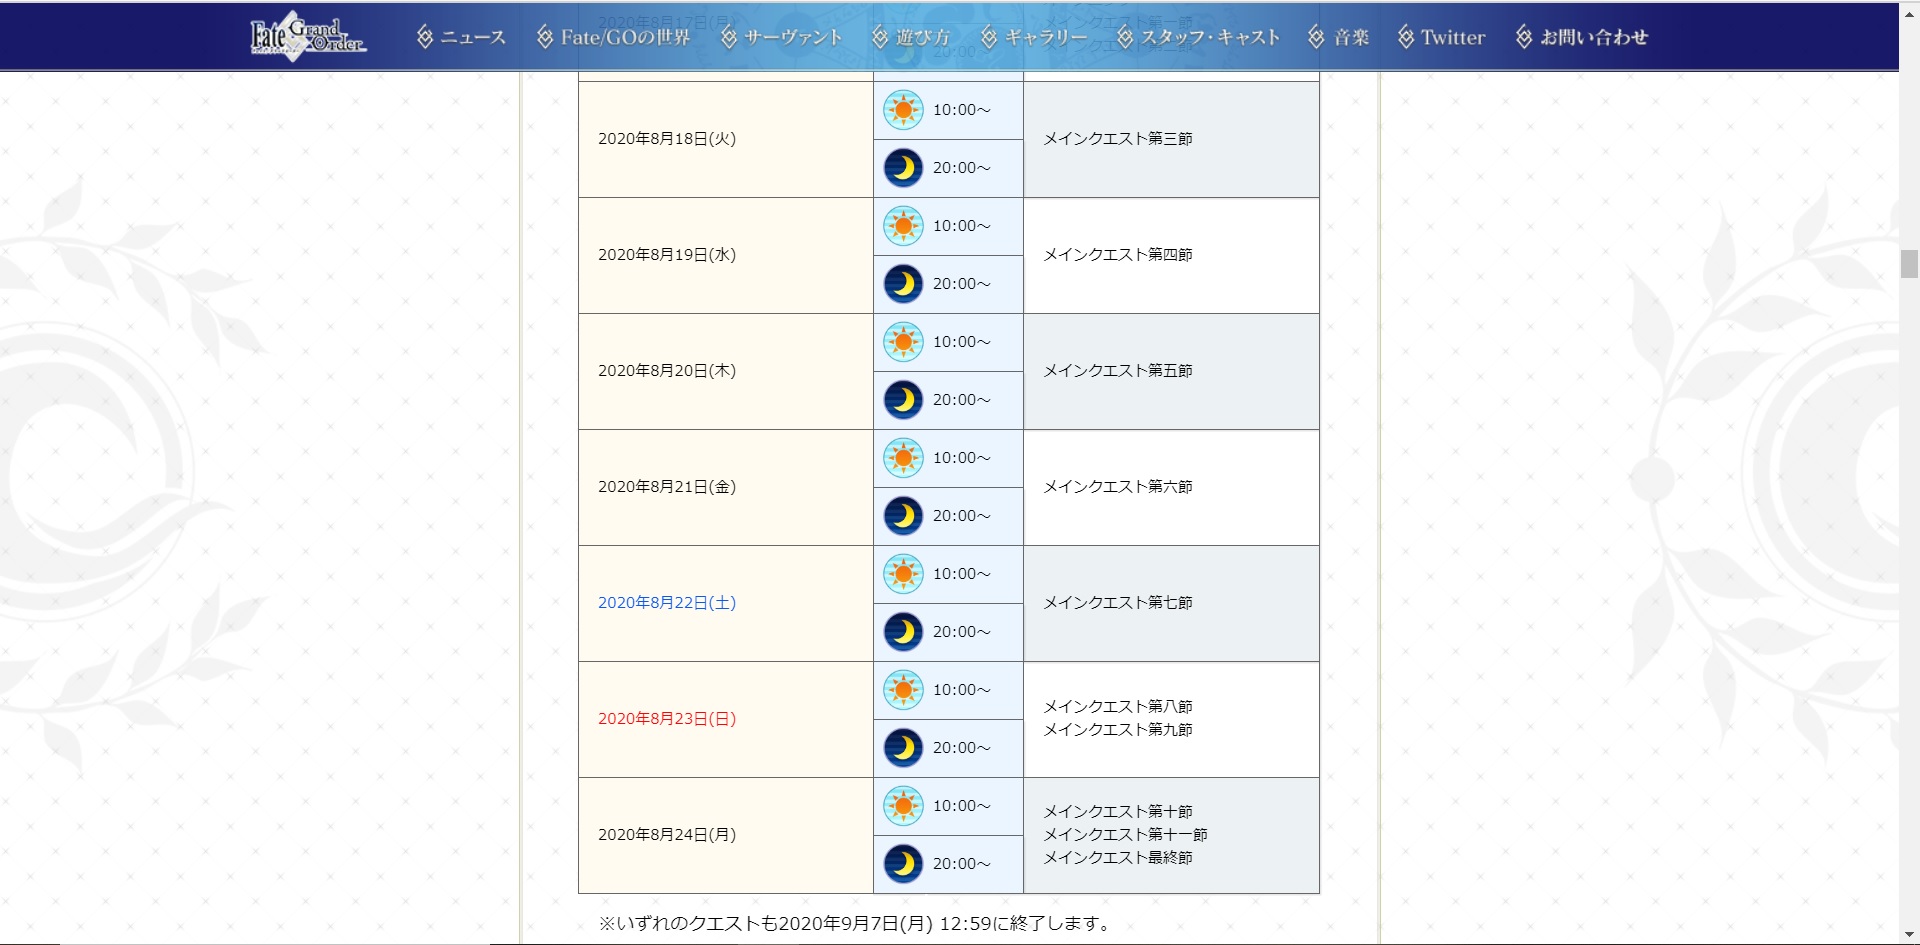Click the sun icon for August 18

[x=902, y=110]
